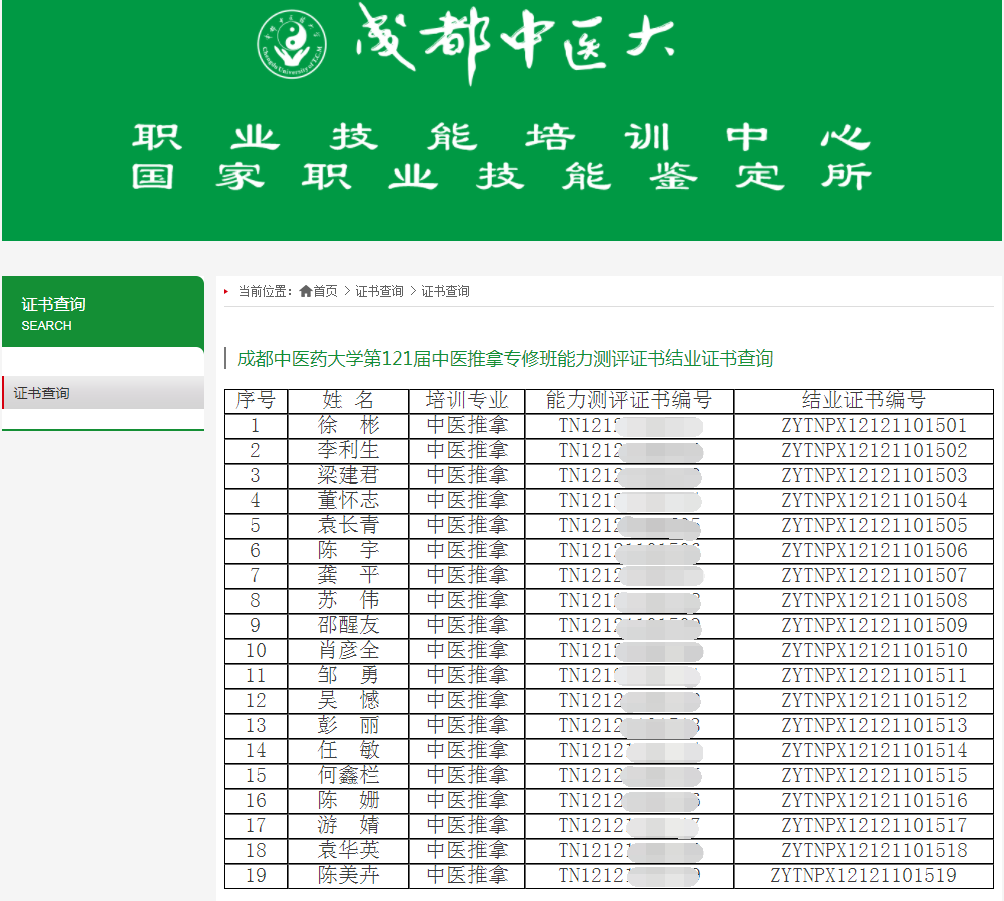Click 中医推拿 in 陈美卉's row
This screenshot has height=901, width=1004.
467,875
